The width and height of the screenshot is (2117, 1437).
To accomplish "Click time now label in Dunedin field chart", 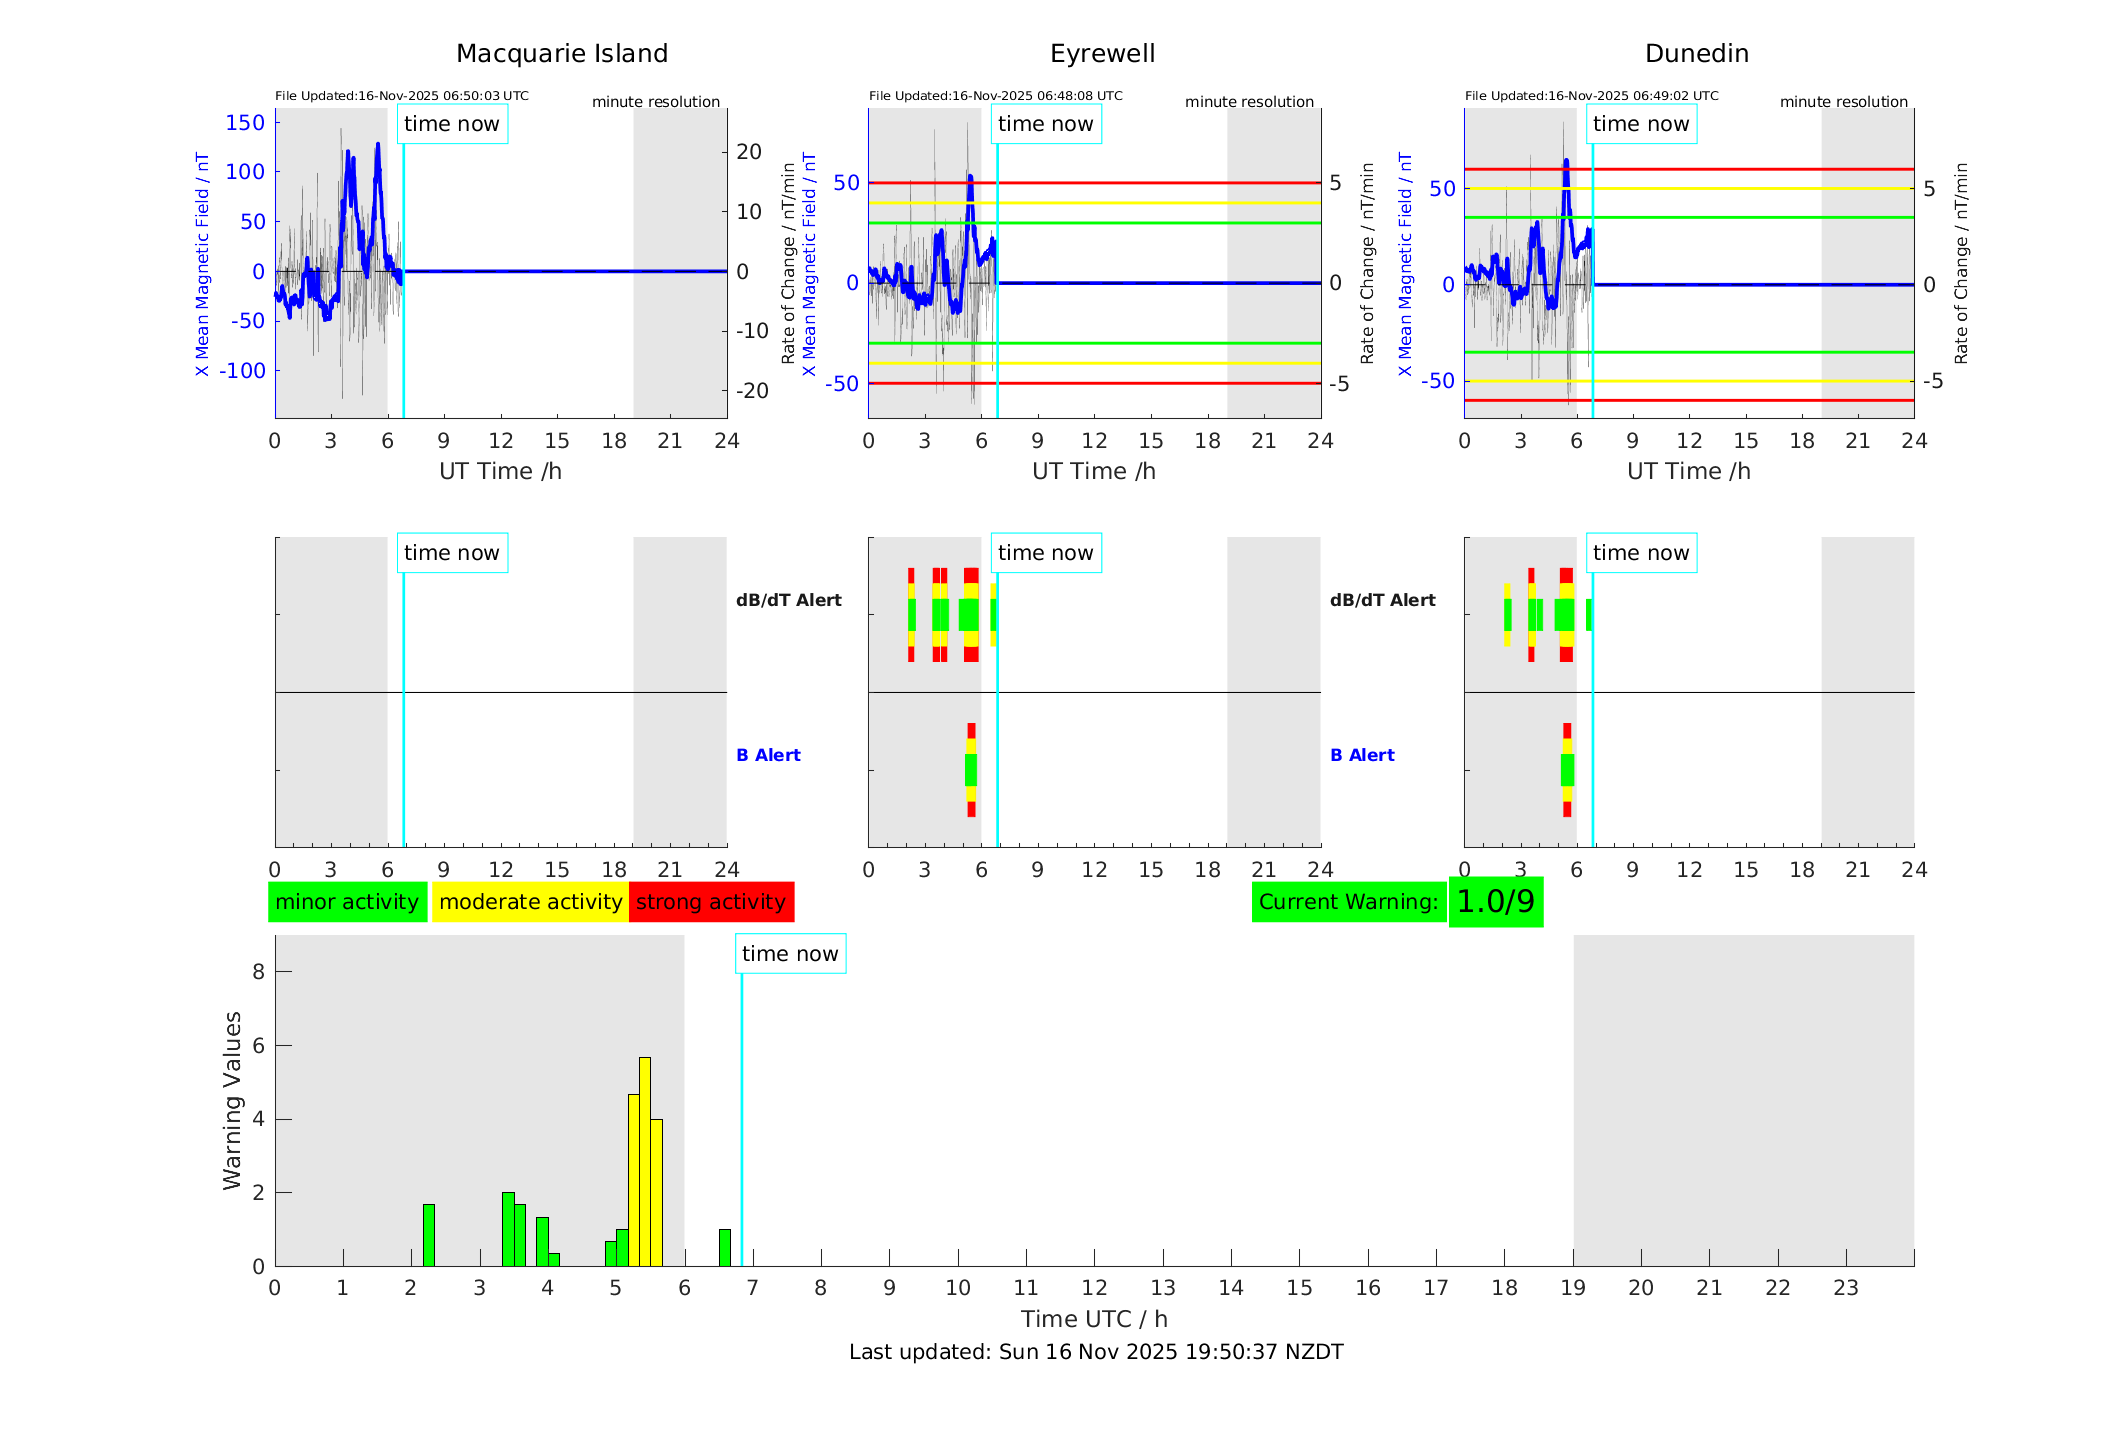I will tap(1641, 124).
